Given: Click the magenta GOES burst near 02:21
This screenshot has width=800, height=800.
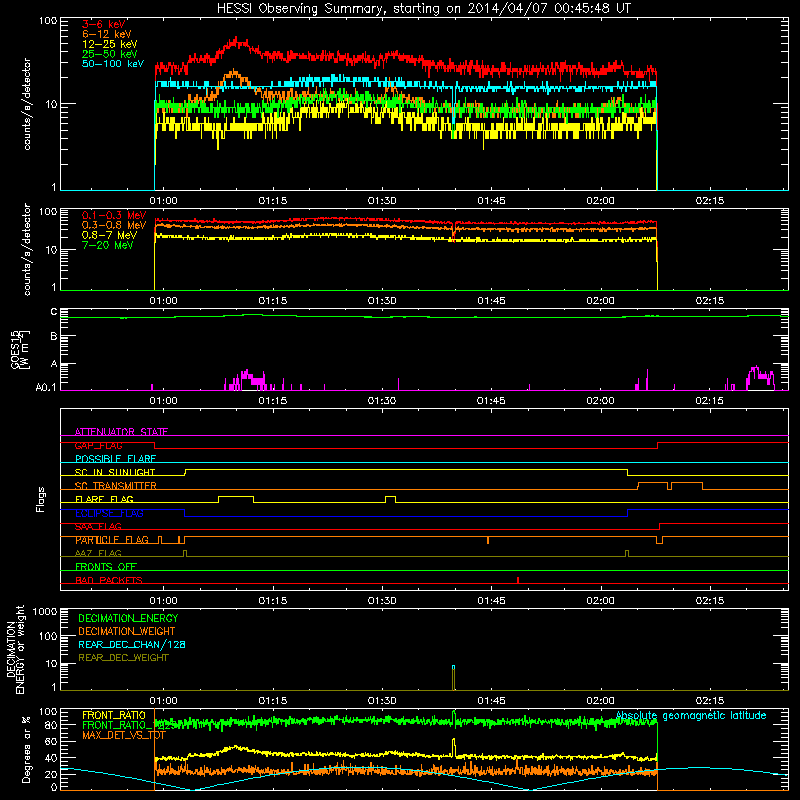Looking at the screenshot, I should coord(761,378).
